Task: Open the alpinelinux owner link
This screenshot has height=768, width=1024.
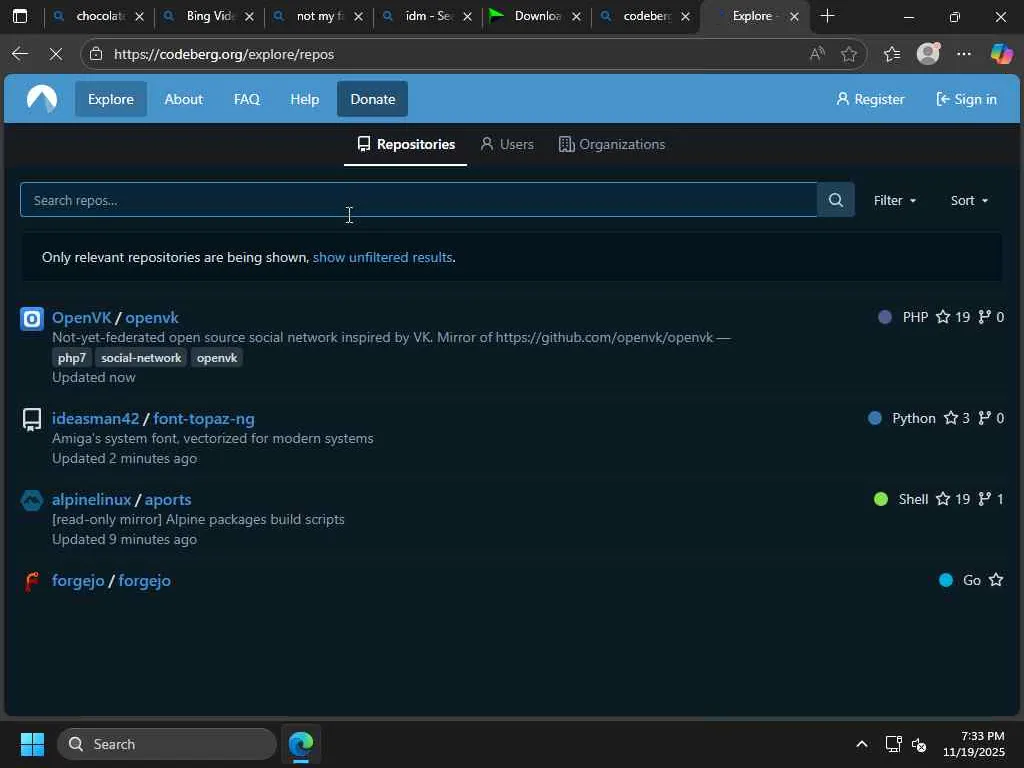Action: tap(91, 500)
